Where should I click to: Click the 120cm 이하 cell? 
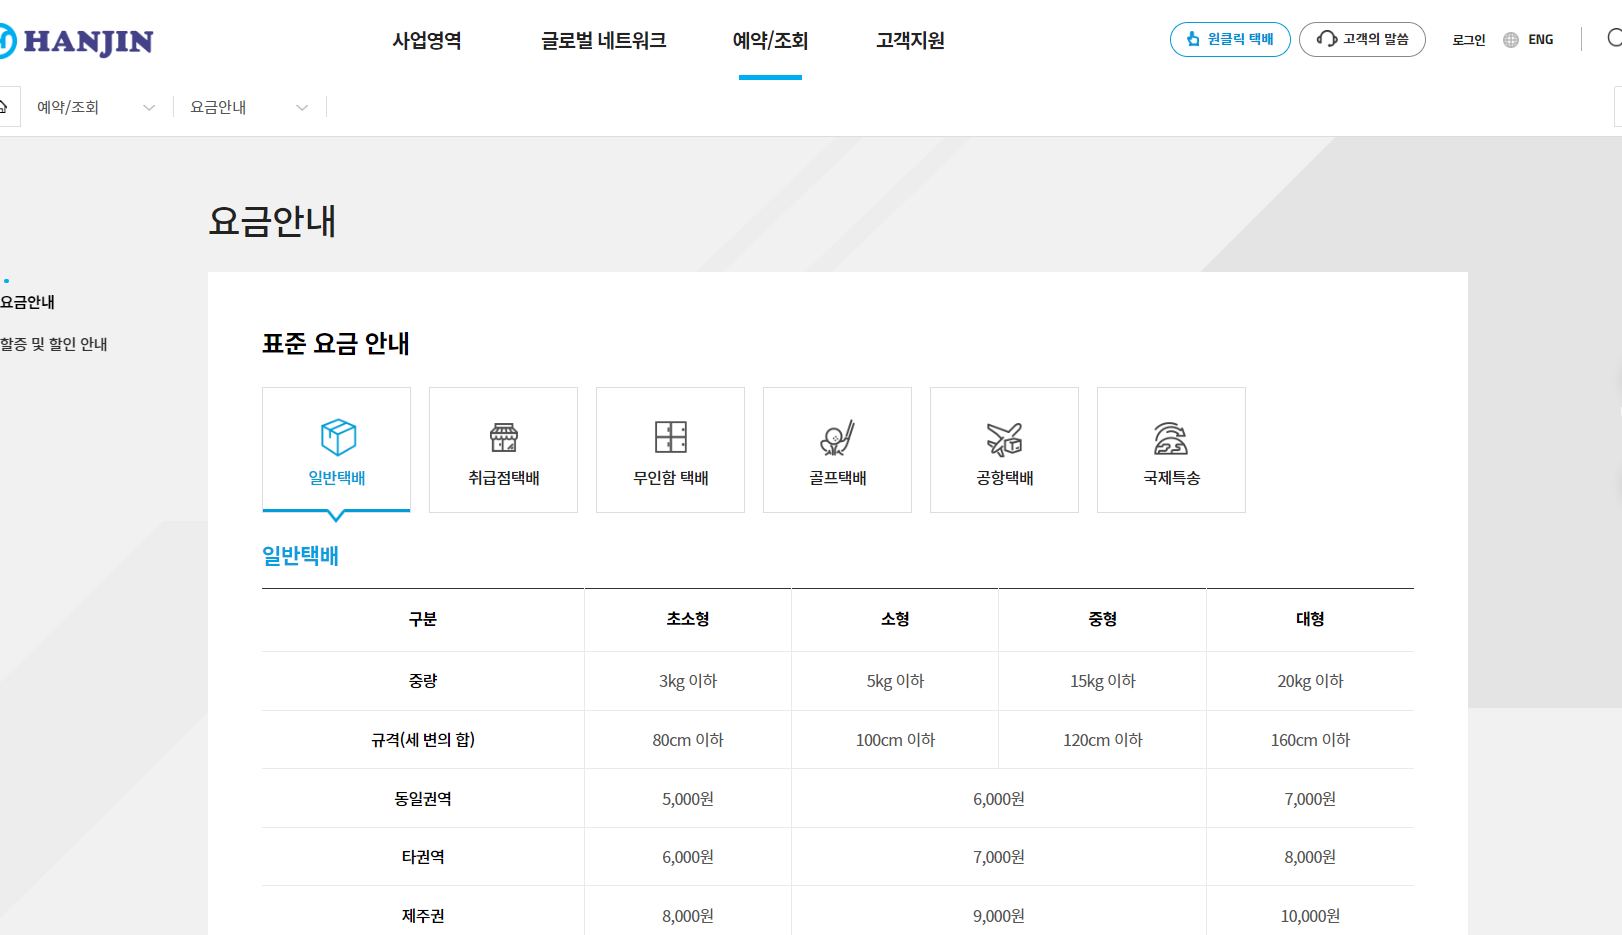coord(1102,740)
